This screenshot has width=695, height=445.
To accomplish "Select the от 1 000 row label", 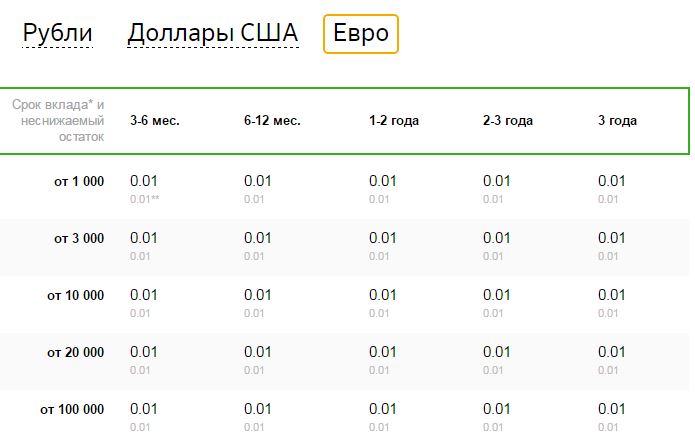I will (79, 181).
